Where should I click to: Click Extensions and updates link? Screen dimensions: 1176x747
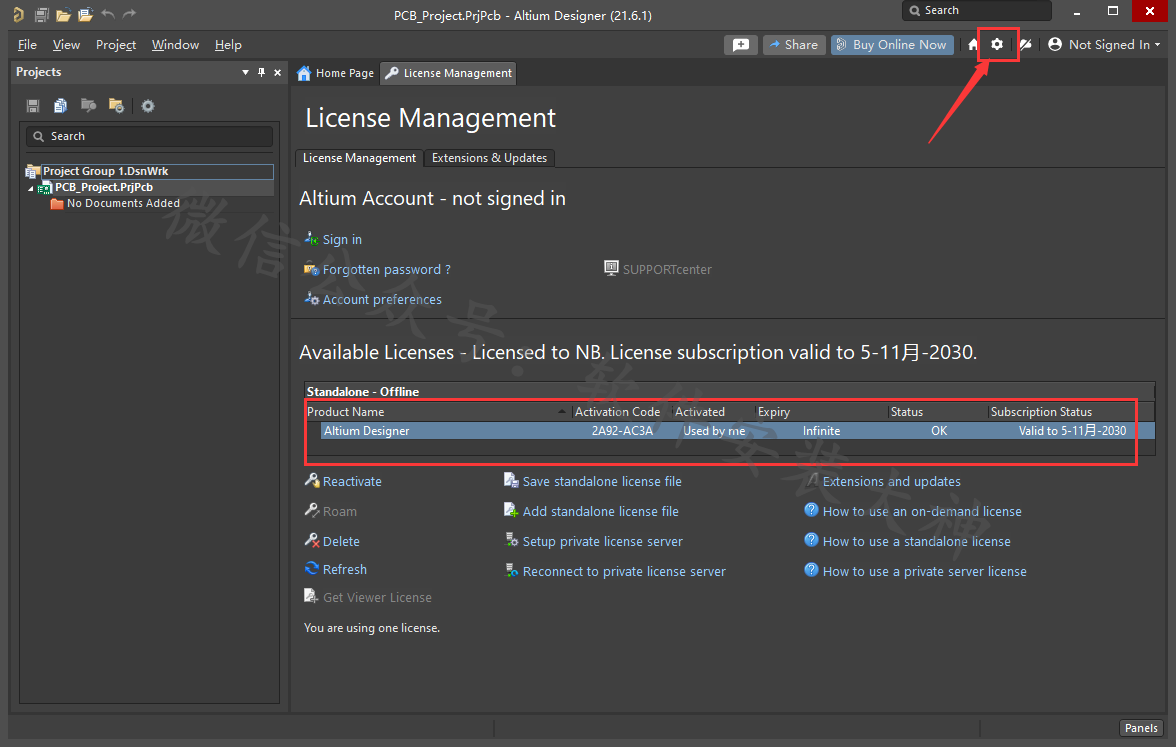coord(891,482)
